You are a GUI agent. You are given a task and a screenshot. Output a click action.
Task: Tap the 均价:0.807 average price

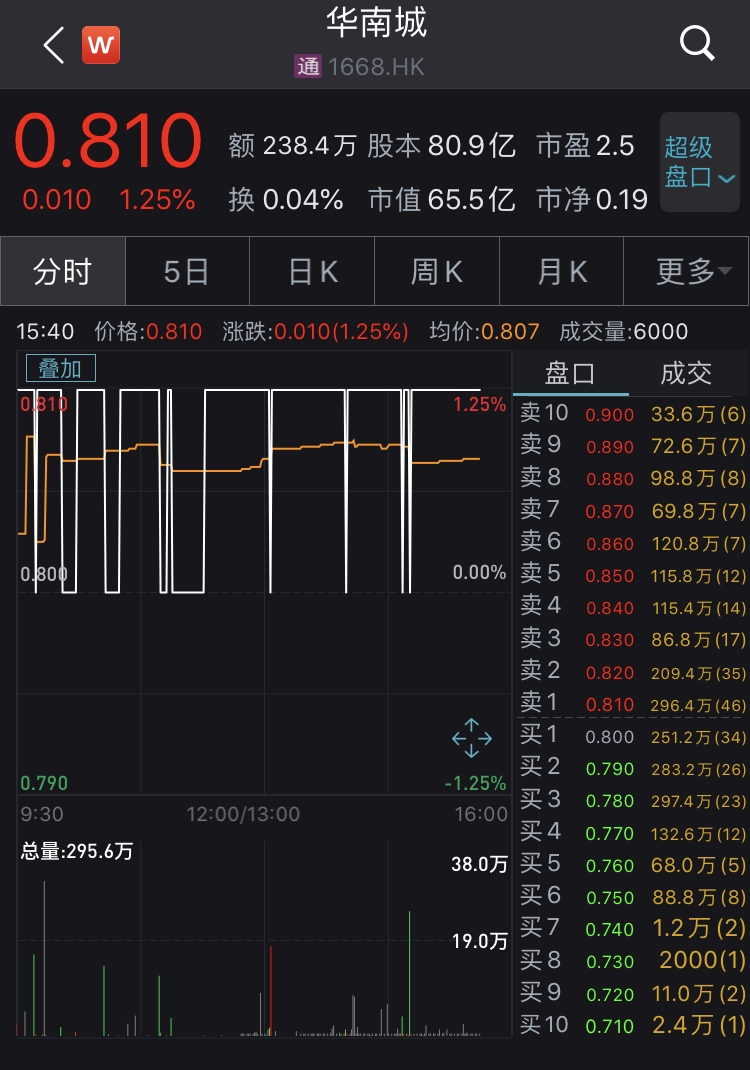[484, 332]
